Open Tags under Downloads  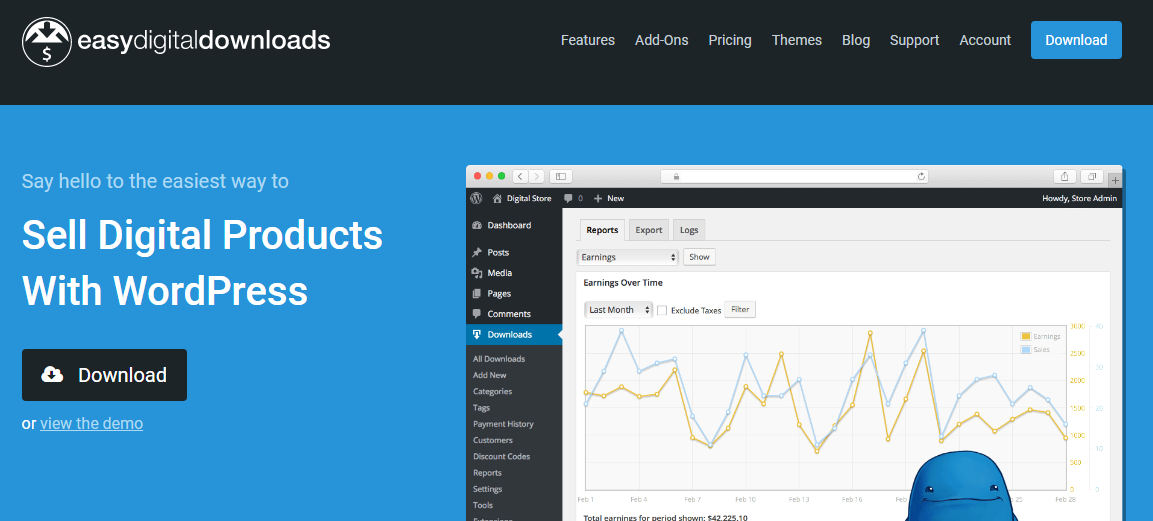tap(482, 408)
